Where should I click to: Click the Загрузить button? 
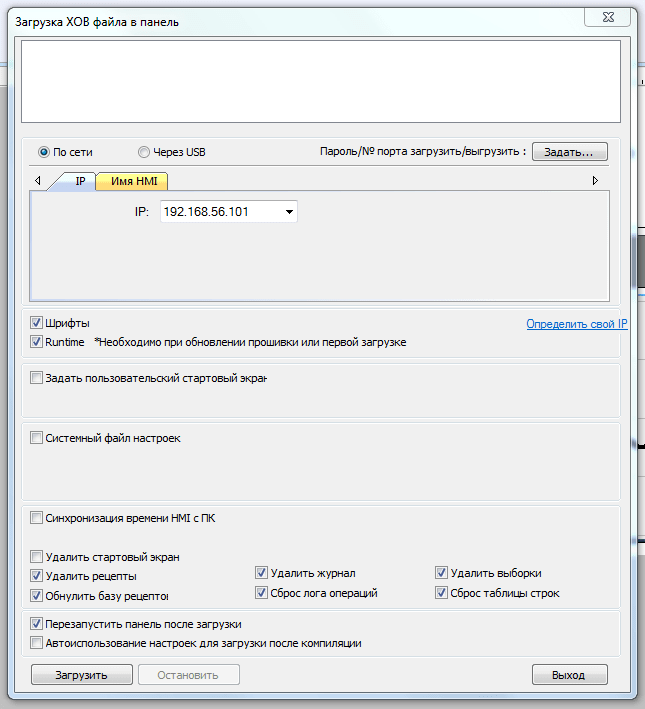tap(82, 675)
